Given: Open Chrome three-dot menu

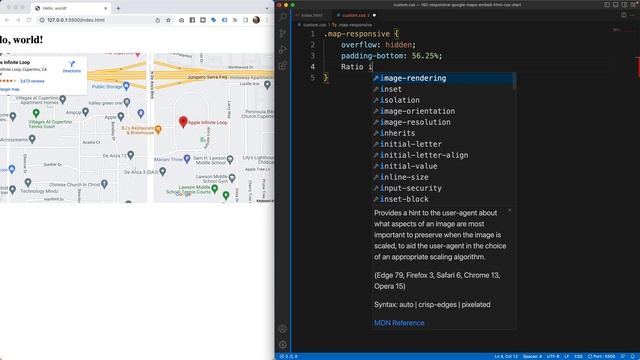Looking at the screenshot, I should (267, 20).
